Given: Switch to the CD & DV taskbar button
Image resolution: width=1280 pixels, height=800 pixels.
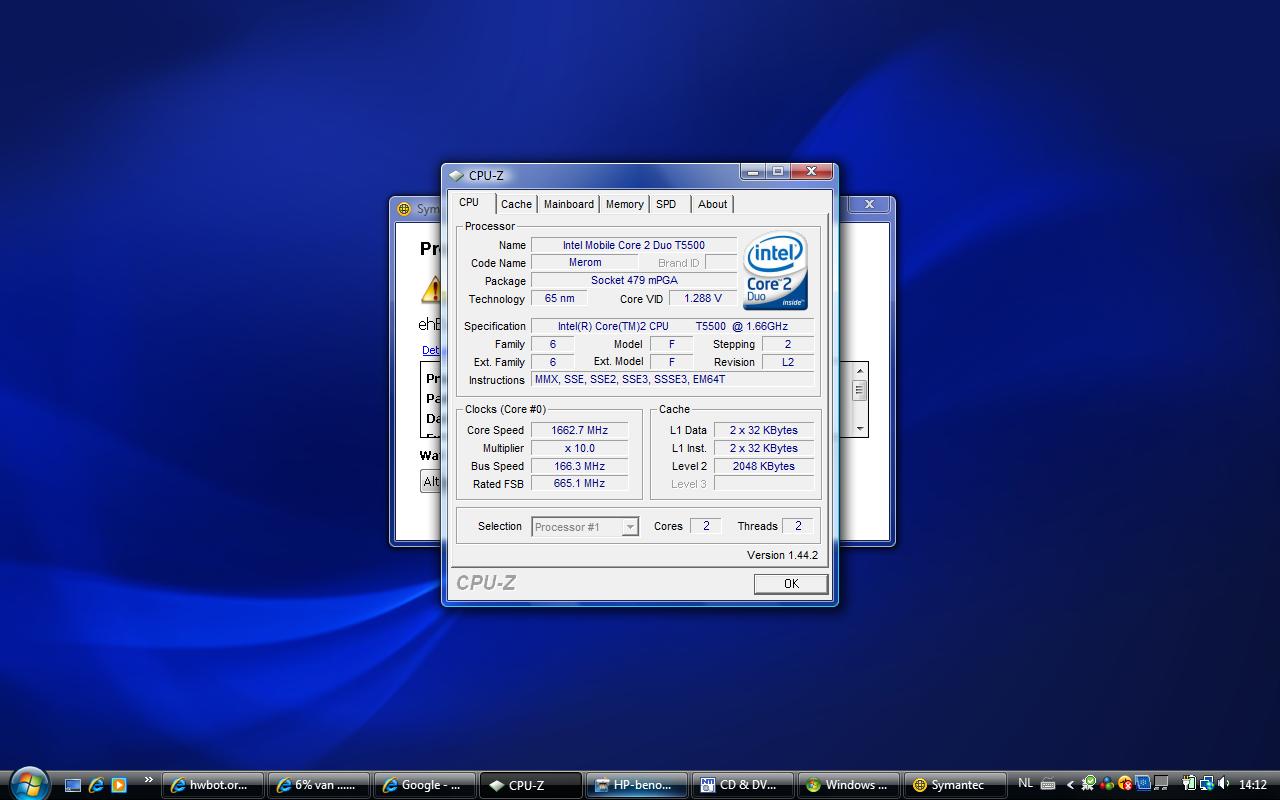Looking at the screenshot, I should (x=743, y=785).
